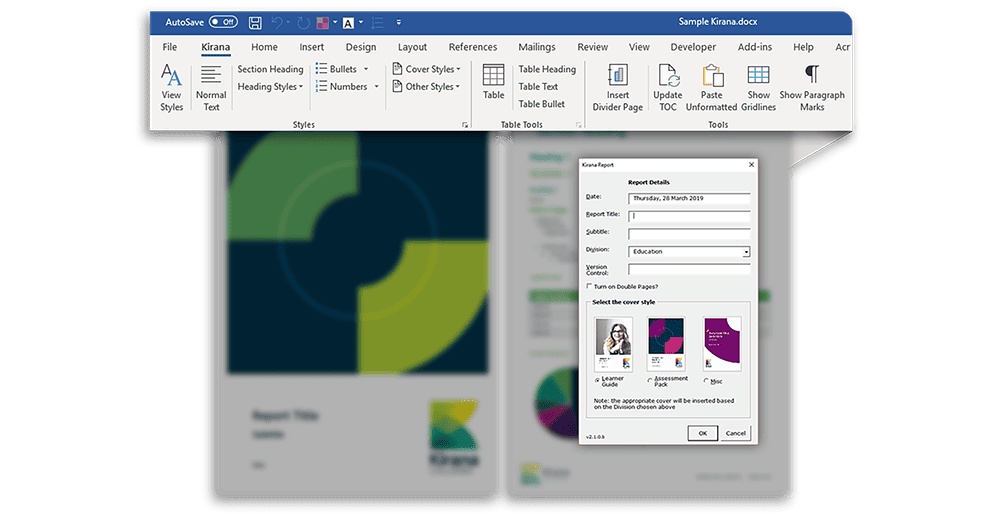Open the Table Tools dialog launcher

(x=578, y=125)
